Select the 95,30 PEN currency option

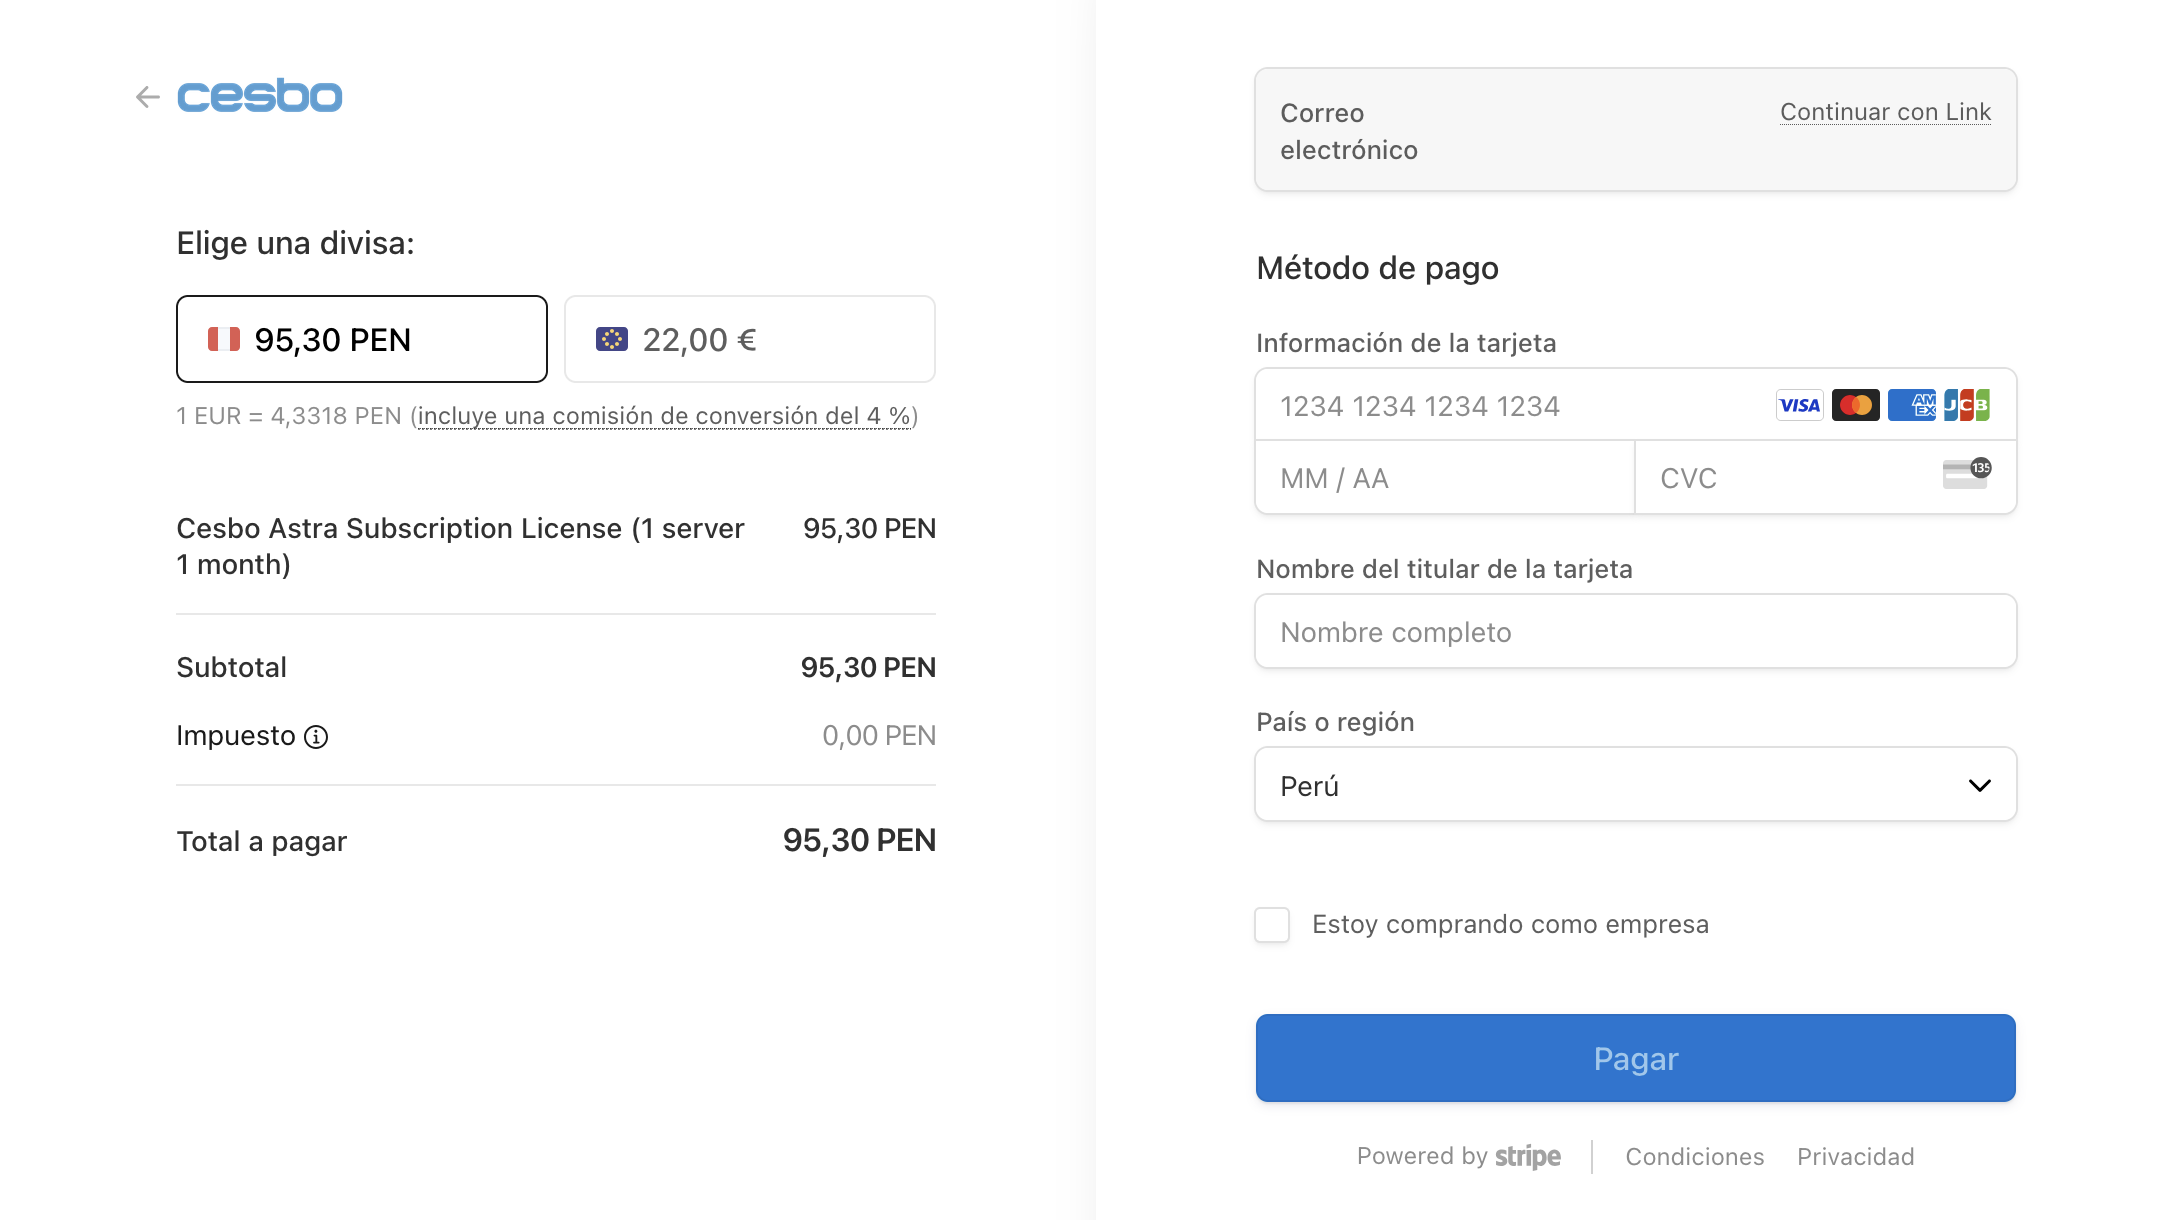361,339
